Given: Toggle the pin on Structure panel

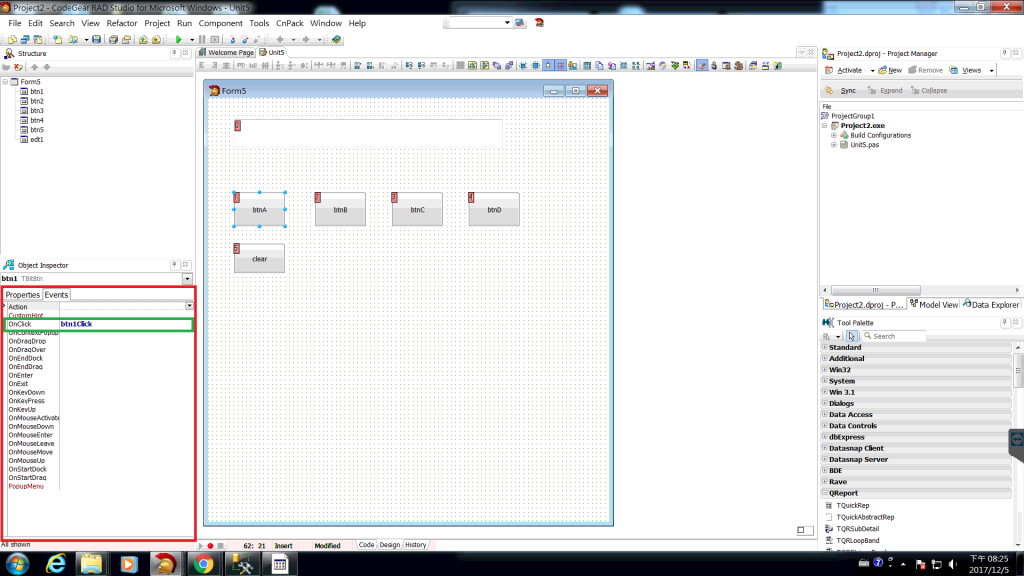Looking at the screenshot, I should pos(174,53).
